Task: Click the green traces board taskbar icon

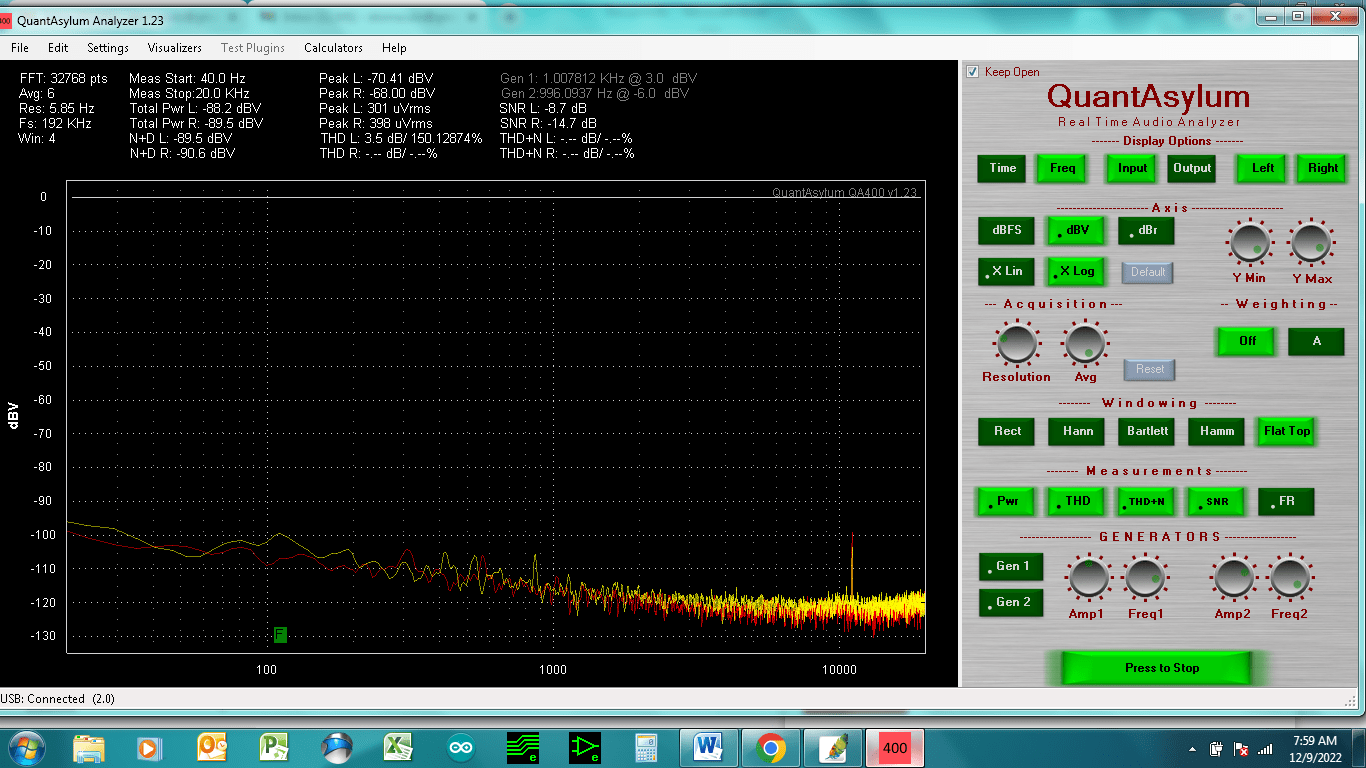Action: point(523,748)
